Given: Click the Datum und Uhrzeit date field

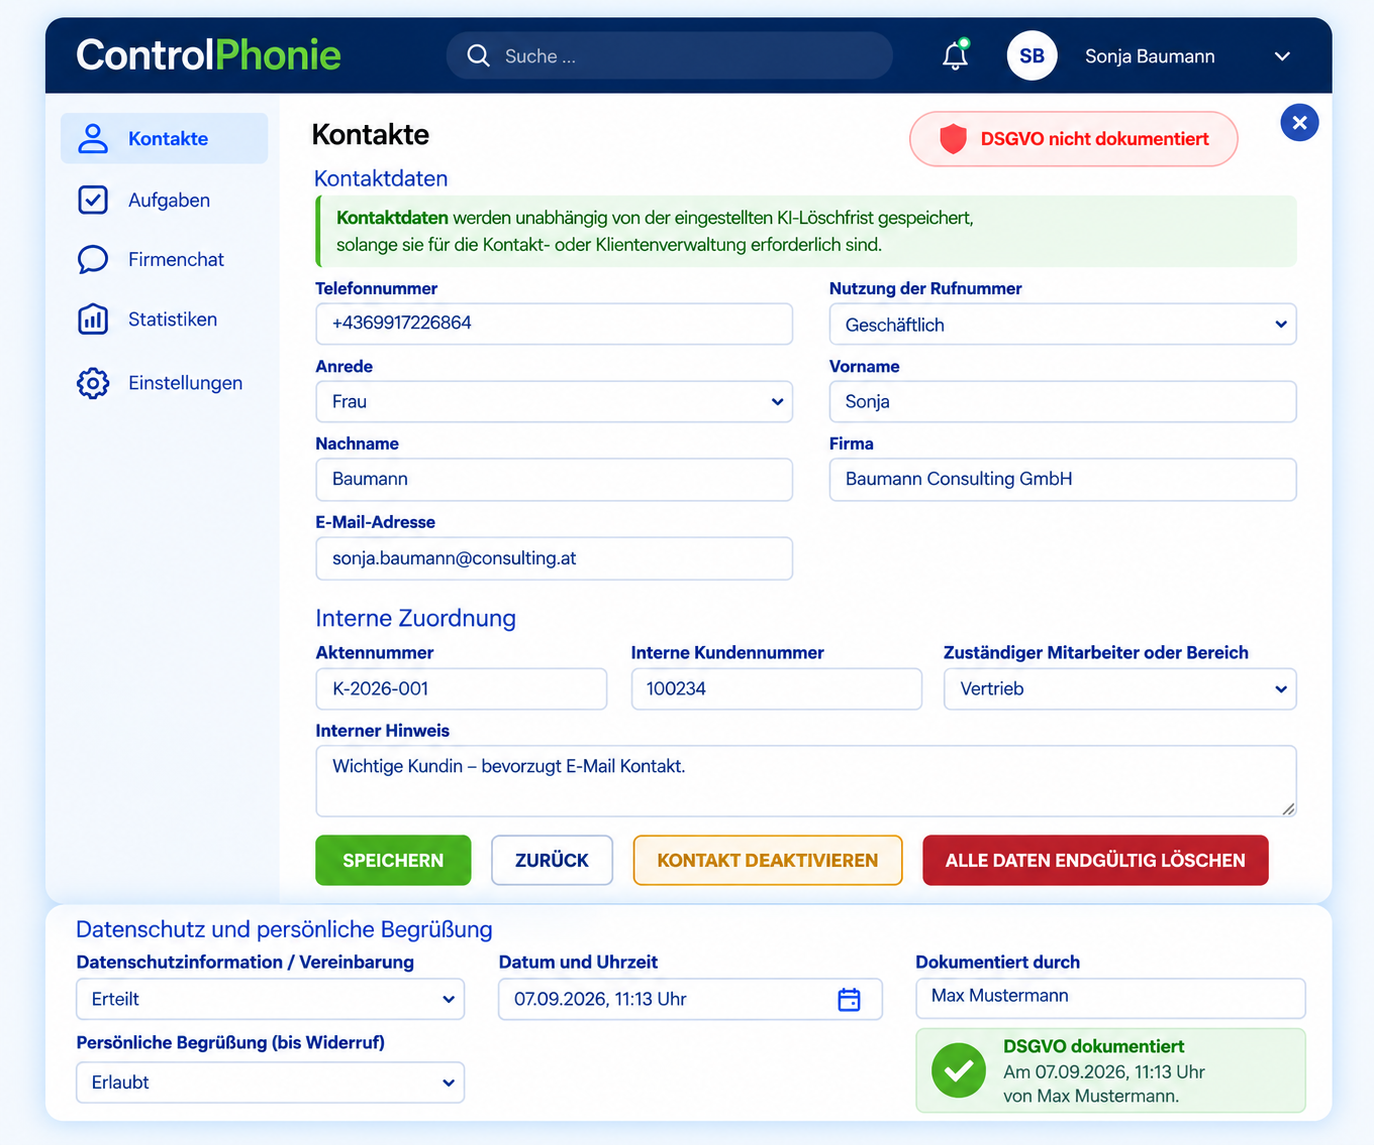Looking at the screenshot, I should 690,999.
